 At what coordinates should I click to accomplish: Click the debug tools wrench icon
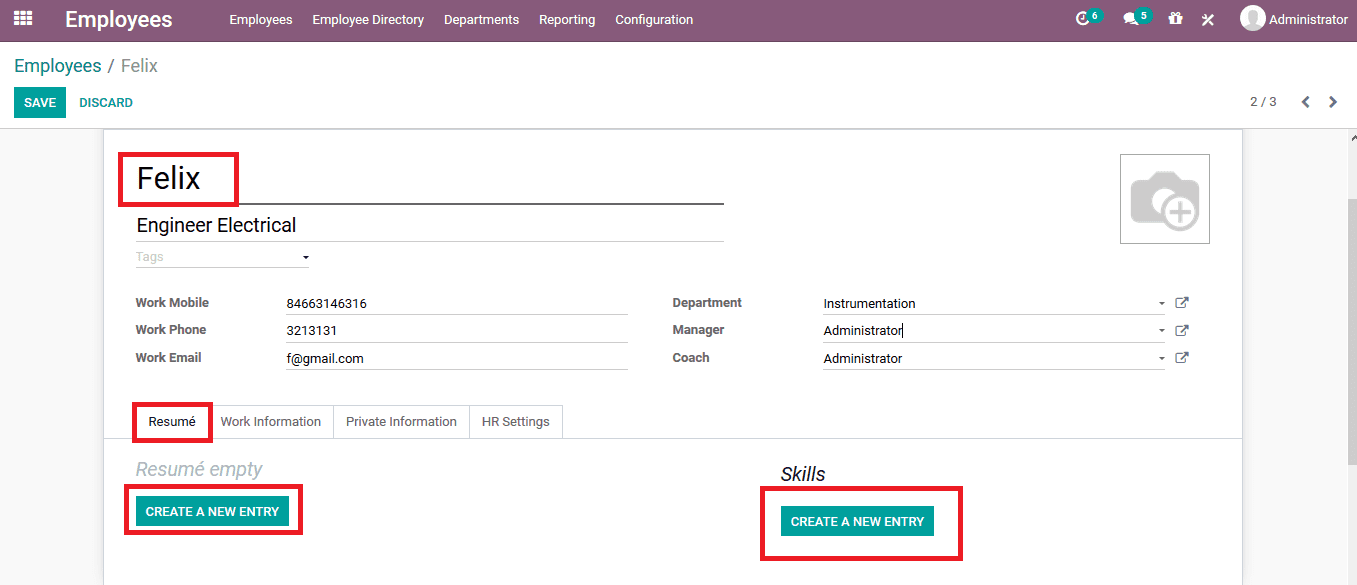(x=1208, y=19)
